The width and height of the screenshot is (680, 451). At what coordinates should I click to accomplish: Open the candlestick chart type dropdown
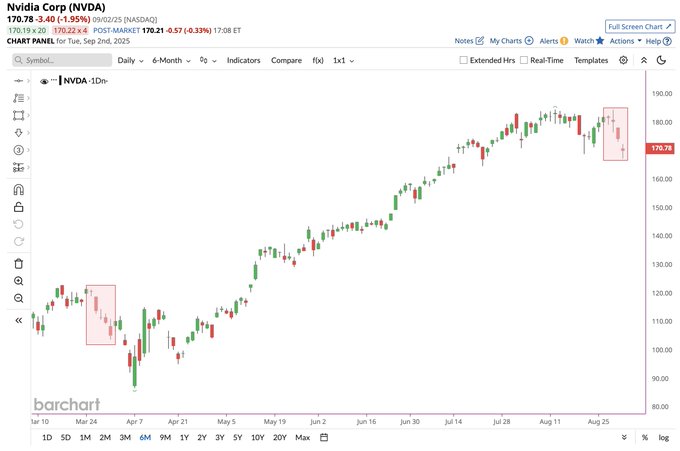[x=208, y=60]
